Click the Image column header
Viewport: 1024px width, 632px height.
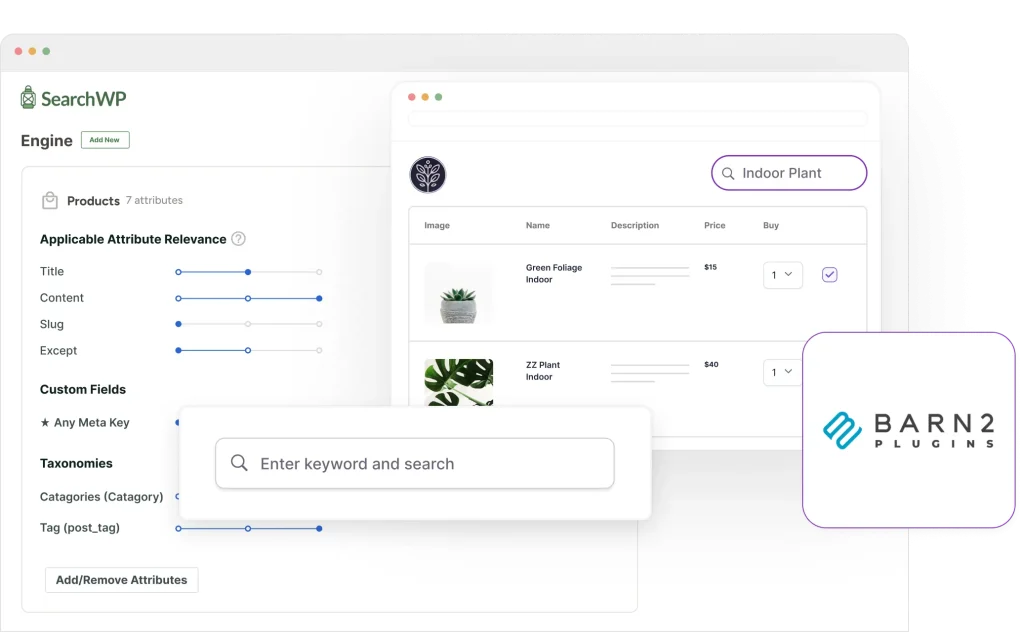click(437, 225)
